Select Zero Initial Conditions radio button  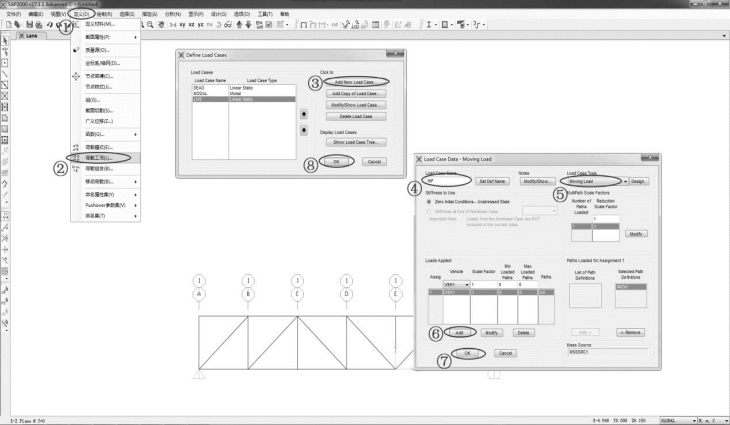point(429,202)
